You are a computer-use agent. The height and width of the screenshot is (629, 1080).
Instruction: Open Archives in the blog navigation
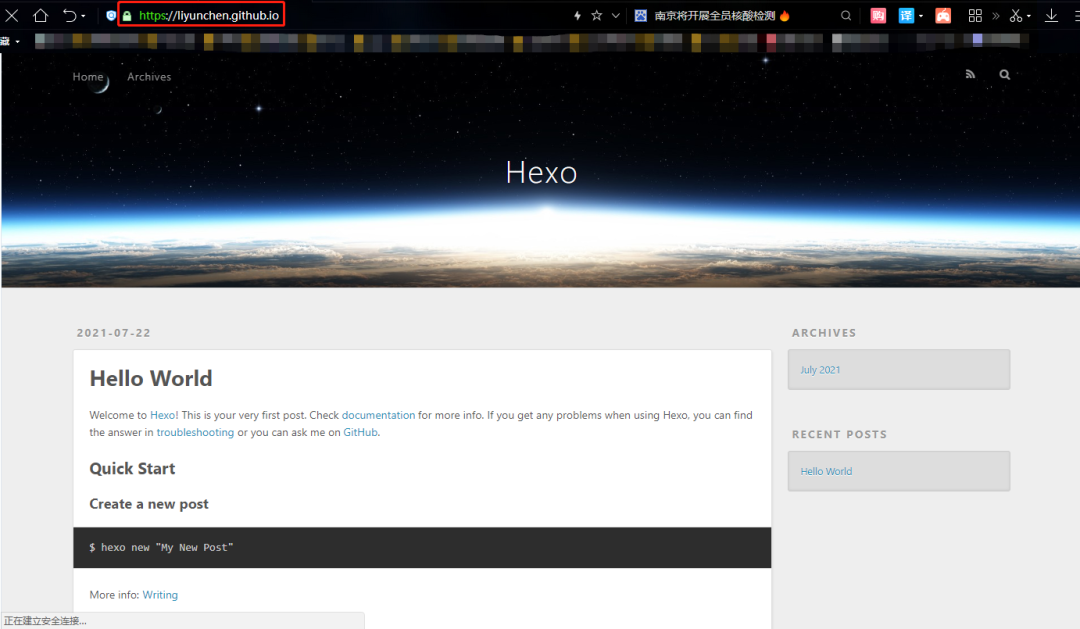click(149, 76)
